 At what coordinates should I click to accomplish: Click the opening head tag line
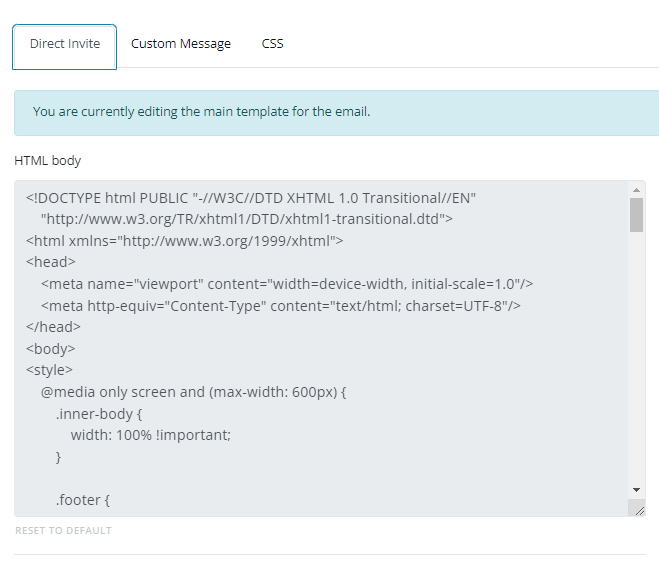click(x=51, y=262)
